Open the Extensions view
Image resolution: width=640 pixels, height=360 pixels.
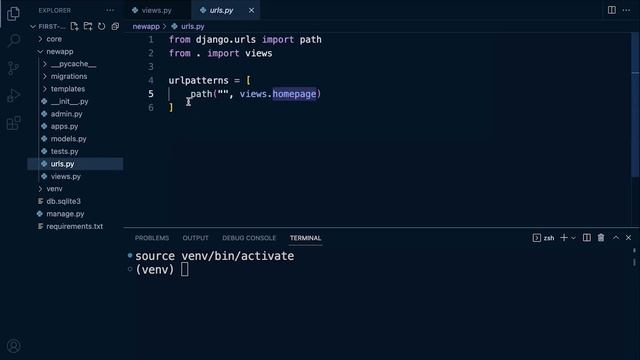click(13, 123)
